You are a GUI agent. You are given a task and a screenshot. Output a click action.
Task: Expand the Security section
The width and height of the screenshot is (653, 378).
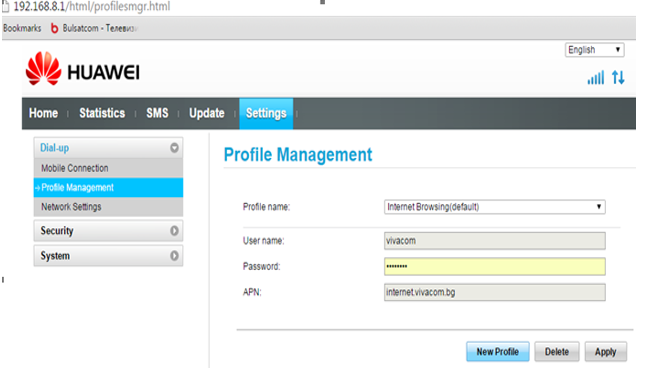(x=108, y=231)
